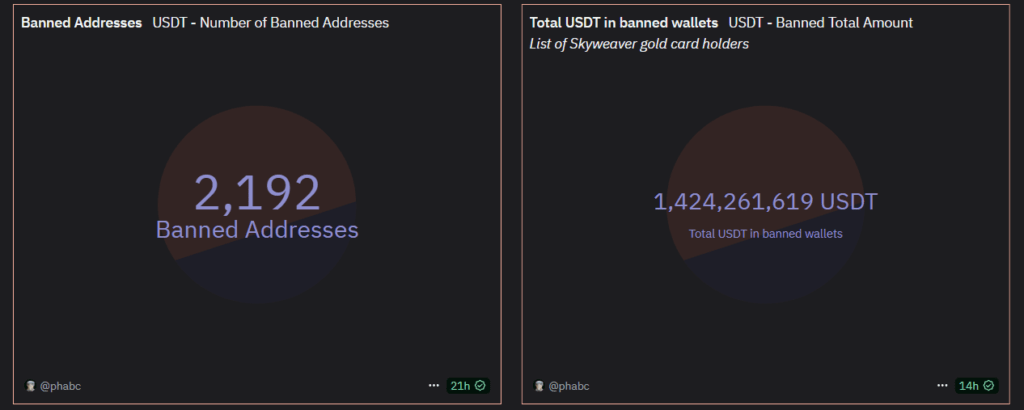Click the green check icon beside 21h
This screenshot has height=410, width=1024.
click(x=480, y=386)
